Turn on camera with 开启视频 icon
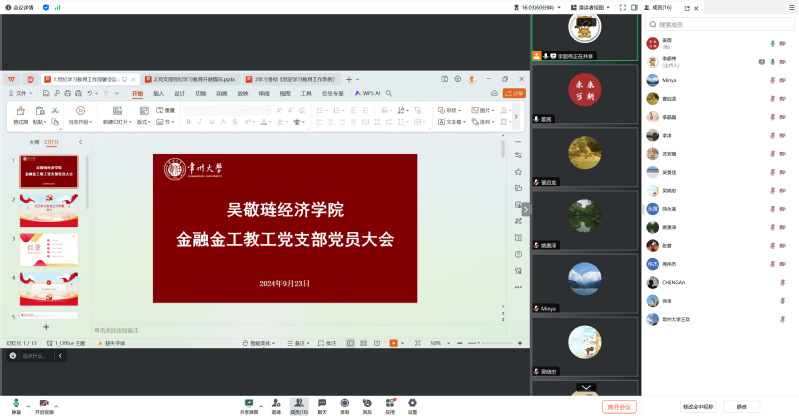This screenshot has height=416, width=799. [44, 402]
